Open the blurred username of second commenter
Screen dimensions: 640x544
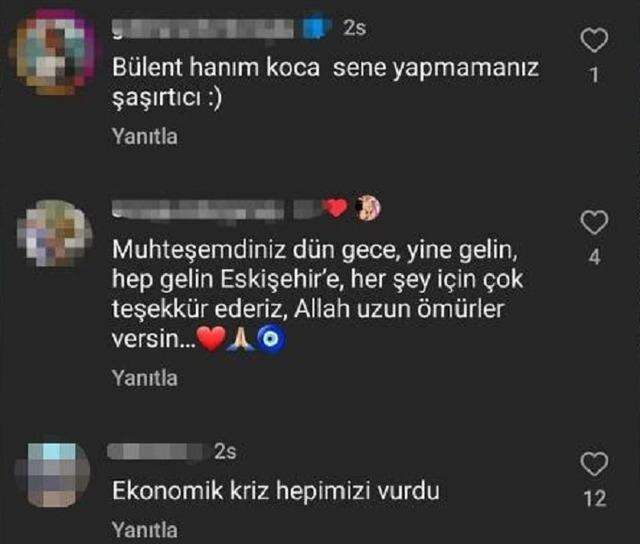coord(216,209)
